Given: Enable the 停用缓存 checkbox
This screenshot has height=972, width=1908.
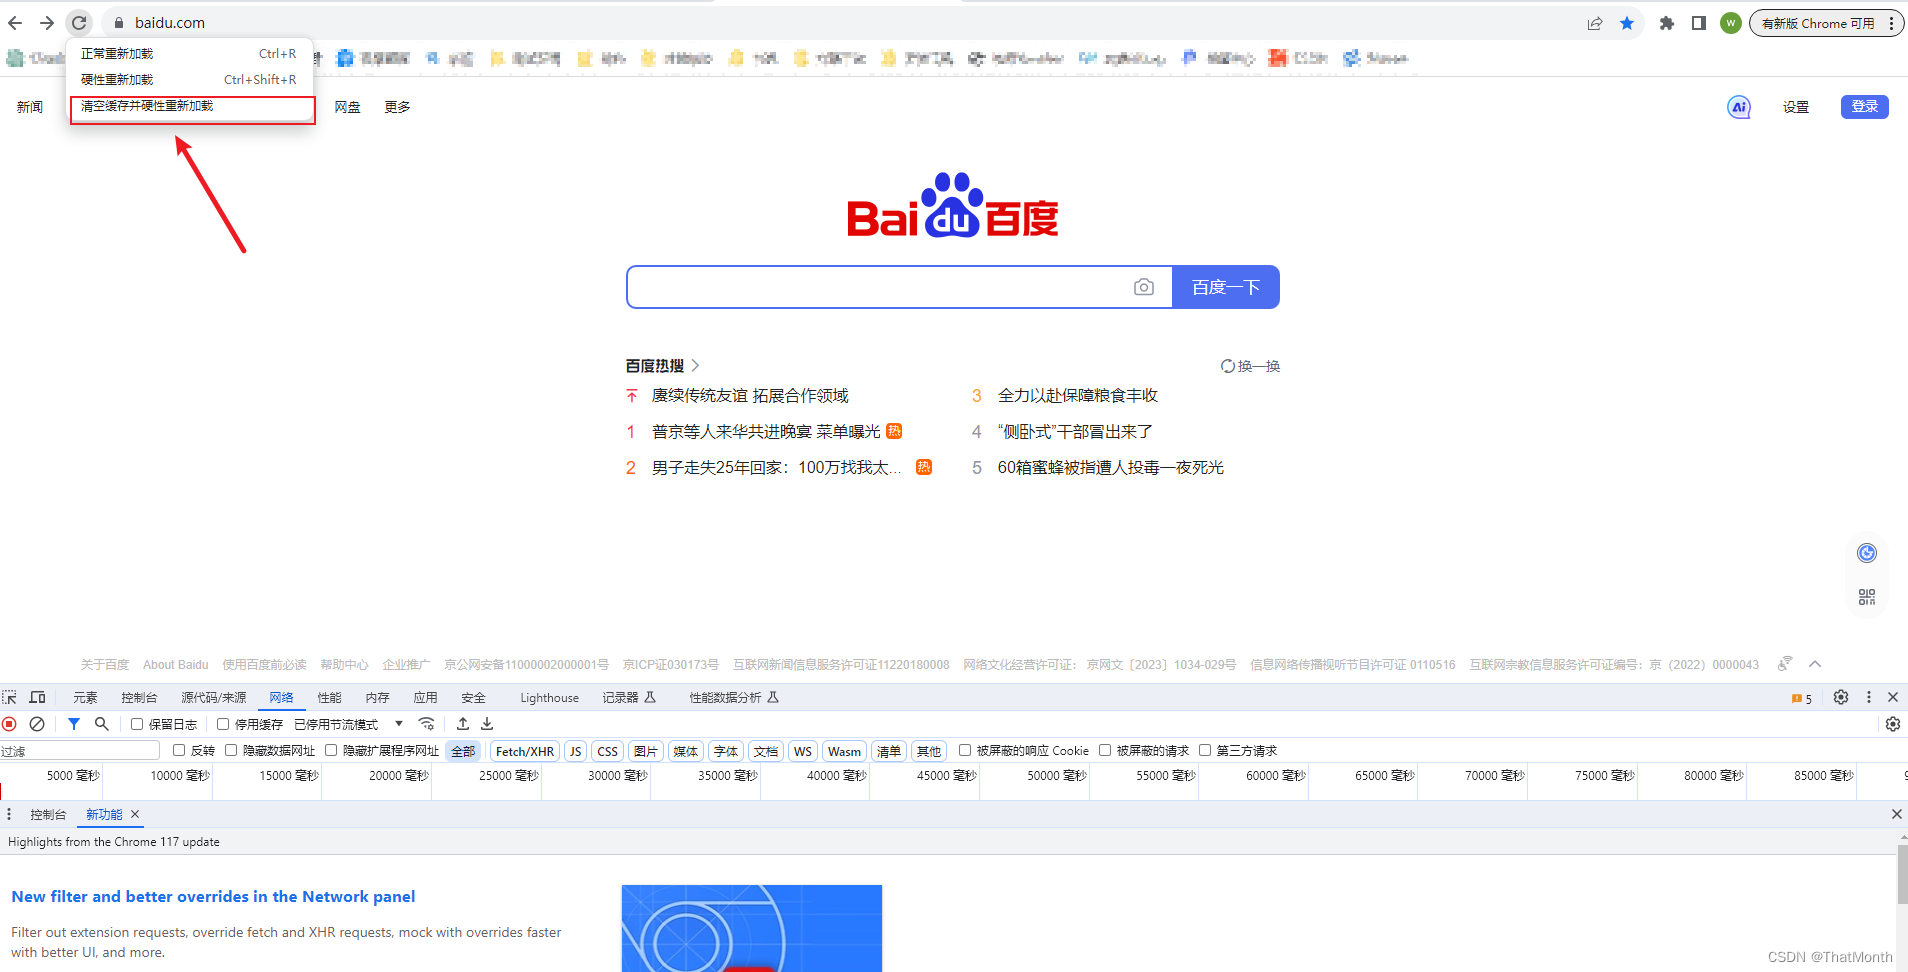Looking at the screenshot, I should tap(223, 724).
